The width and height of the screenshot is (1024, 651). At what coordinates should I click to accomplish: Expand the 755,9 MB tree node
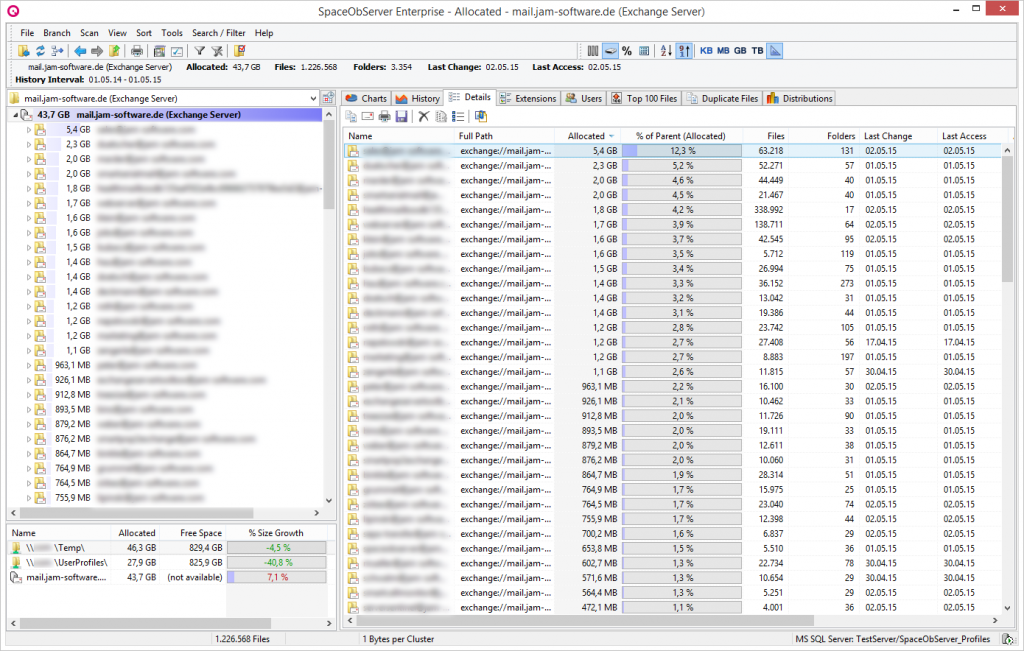[29, 498]
